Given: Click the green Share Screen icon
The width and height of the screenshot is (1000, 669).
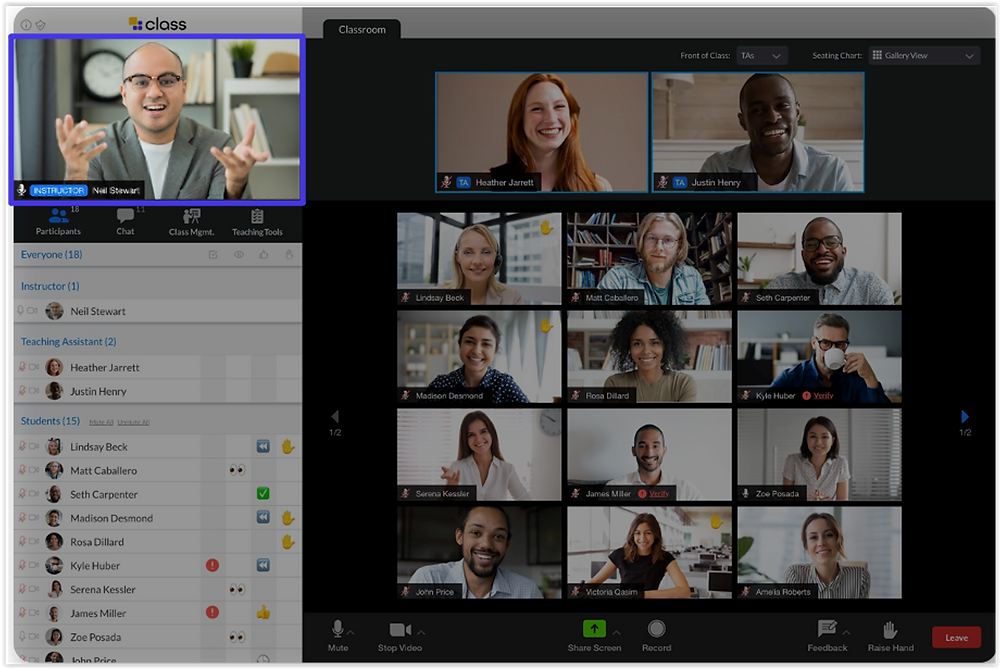Looking at the screenshot, I should tap(594, 629).
